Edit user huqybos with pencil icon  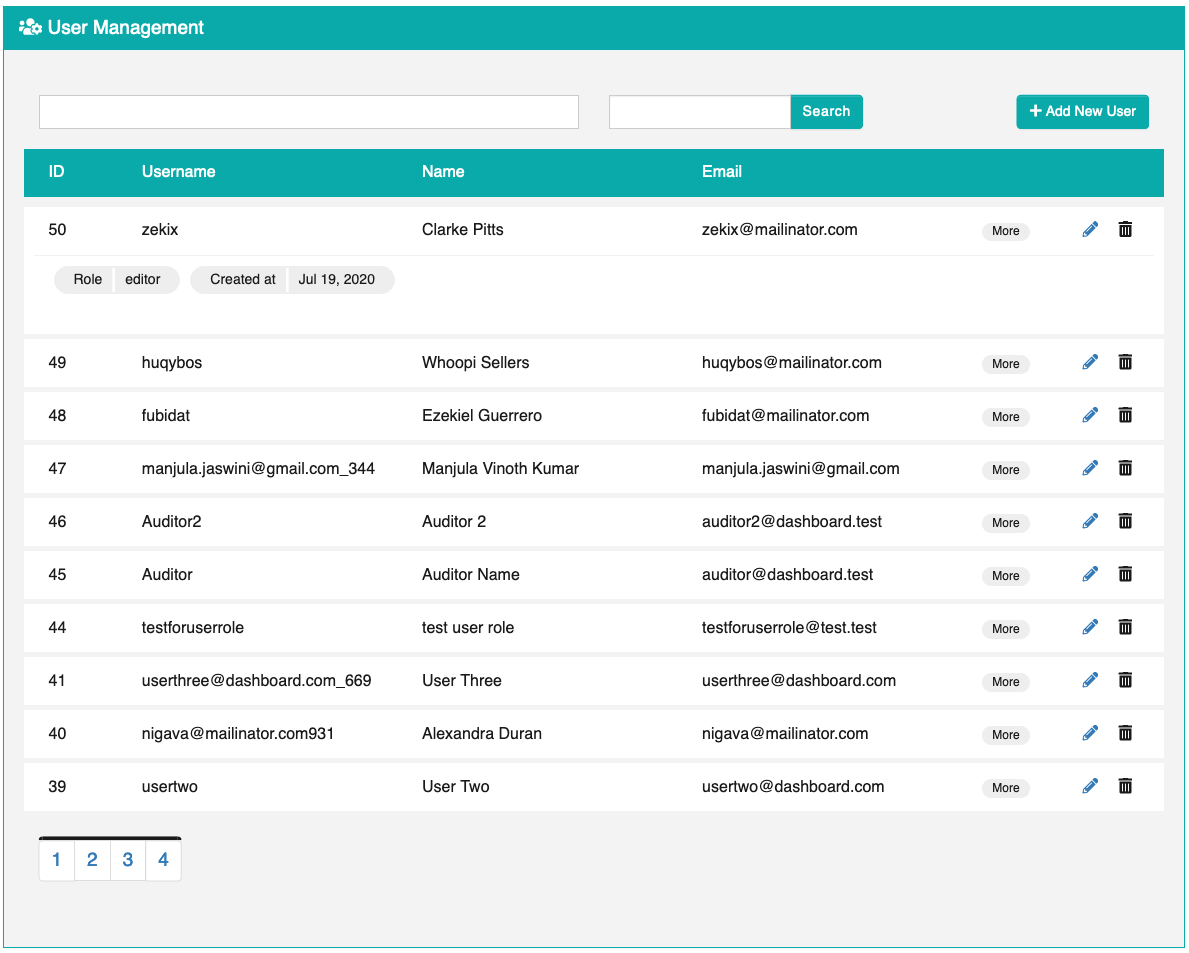click(1090, 362)
